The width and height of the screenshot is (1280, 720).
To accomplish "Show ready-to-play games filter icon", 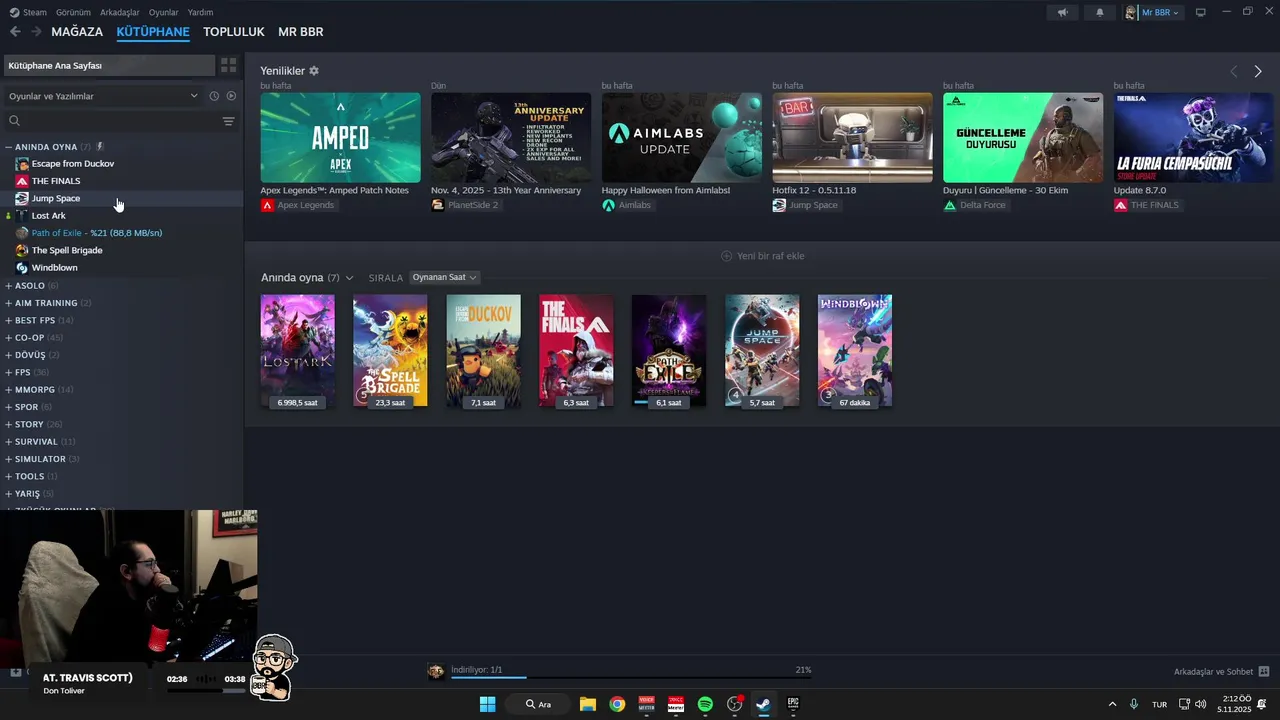I will [231, 96].
